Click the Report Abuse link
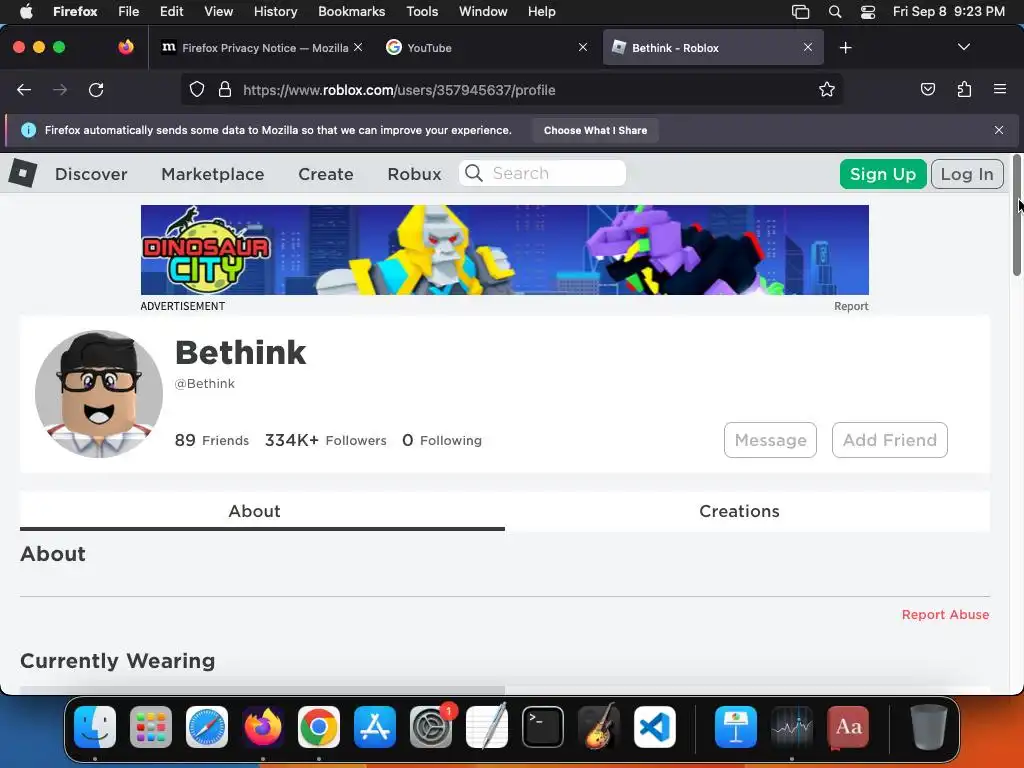 pyautogui.click(x=945, y=615)
